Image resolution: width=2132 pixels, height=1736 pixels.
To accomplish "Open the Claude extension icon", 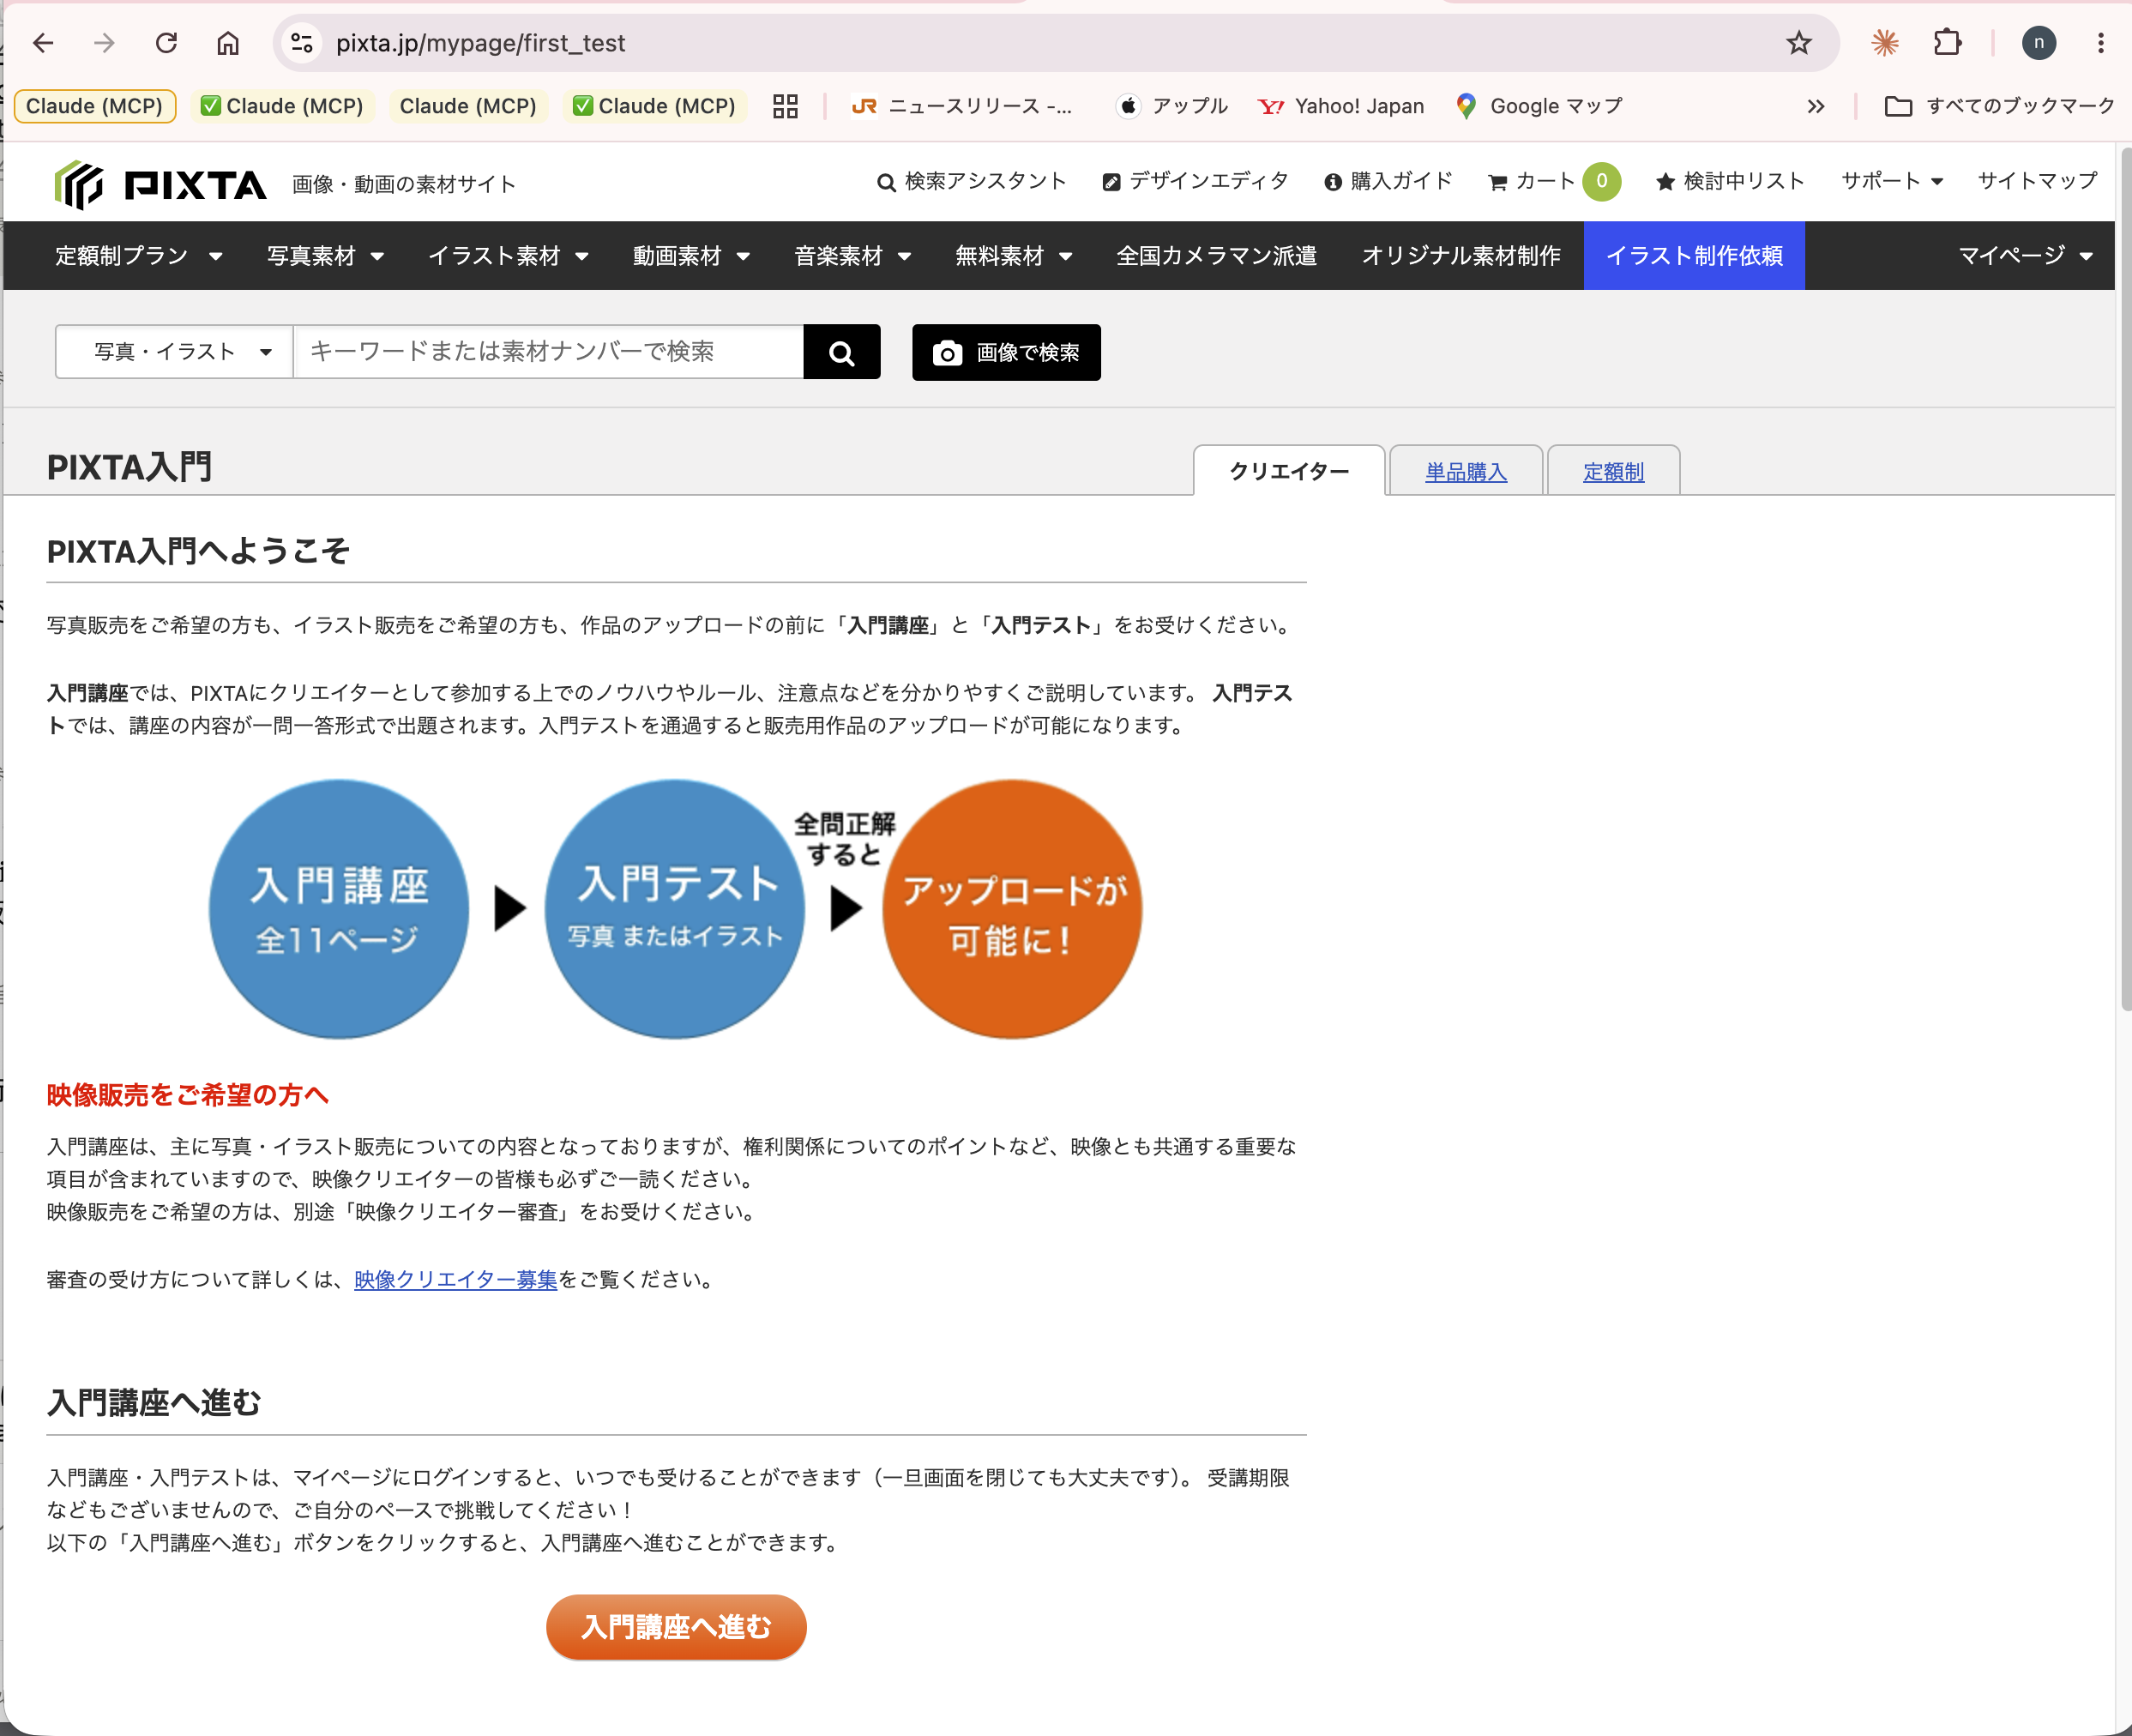I will pyautogui.click(x=1885, y=43).
